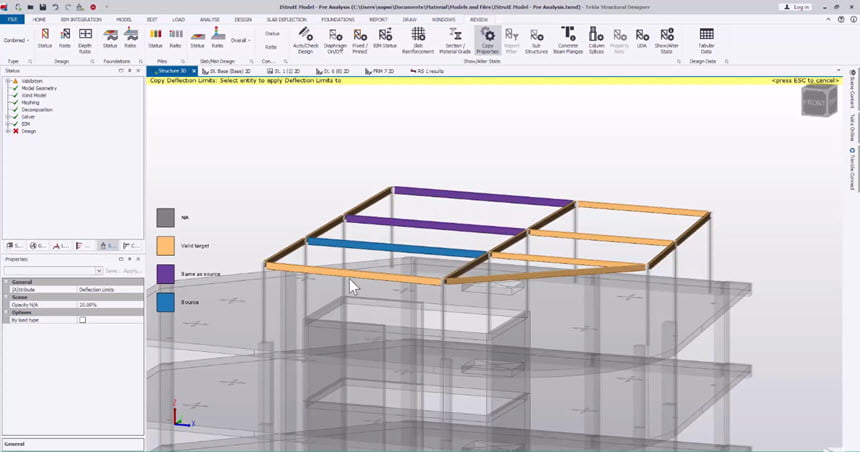Toggle the By load type checkbox

point(82,320)
